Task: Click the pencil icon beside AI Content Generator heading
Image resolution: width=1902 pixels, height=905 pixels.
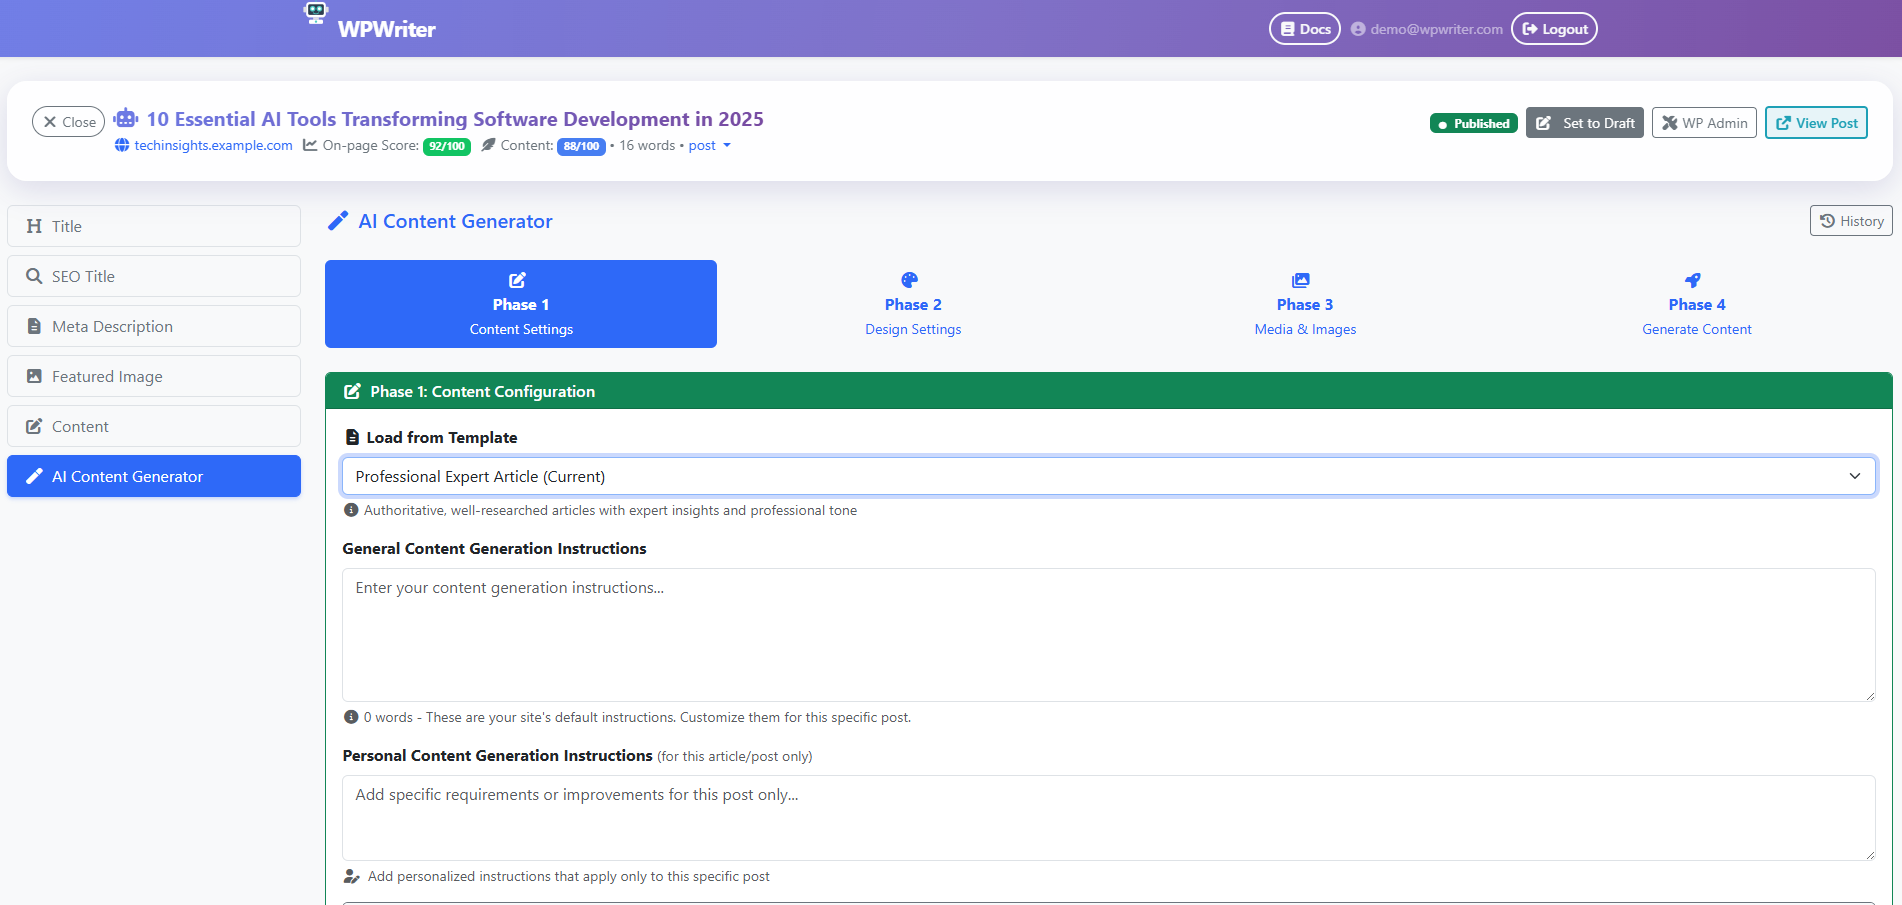Action: point(338,221)
